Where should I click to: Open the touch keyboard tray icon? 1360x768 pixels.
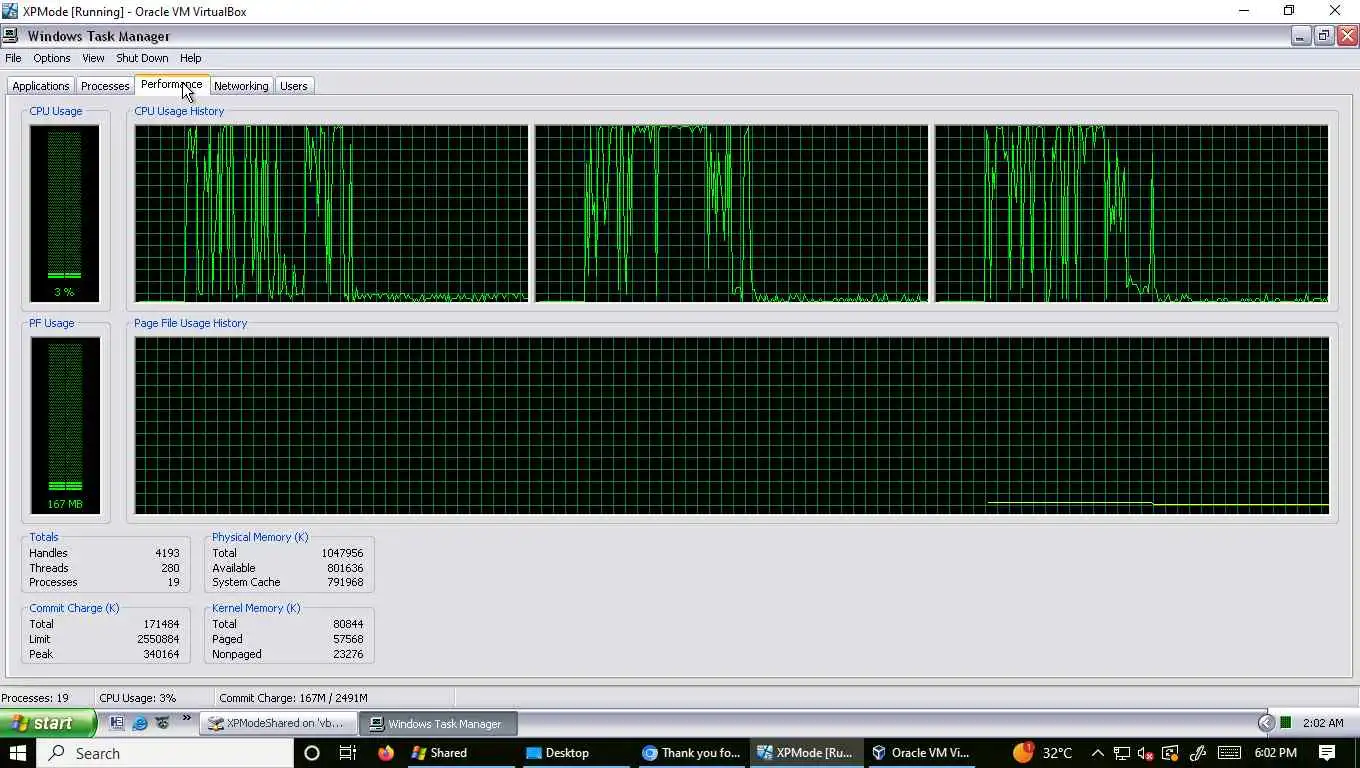(x=1229, y=753)
